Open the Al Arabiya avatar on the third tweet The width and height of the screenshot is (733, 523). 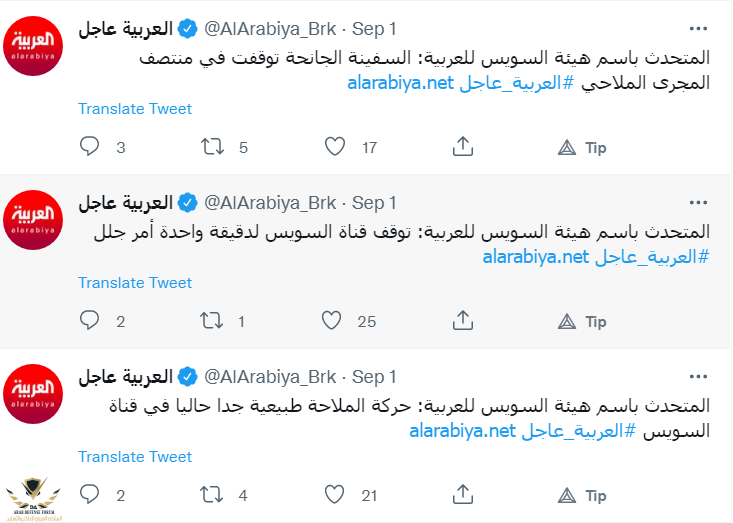click(33, 394)
